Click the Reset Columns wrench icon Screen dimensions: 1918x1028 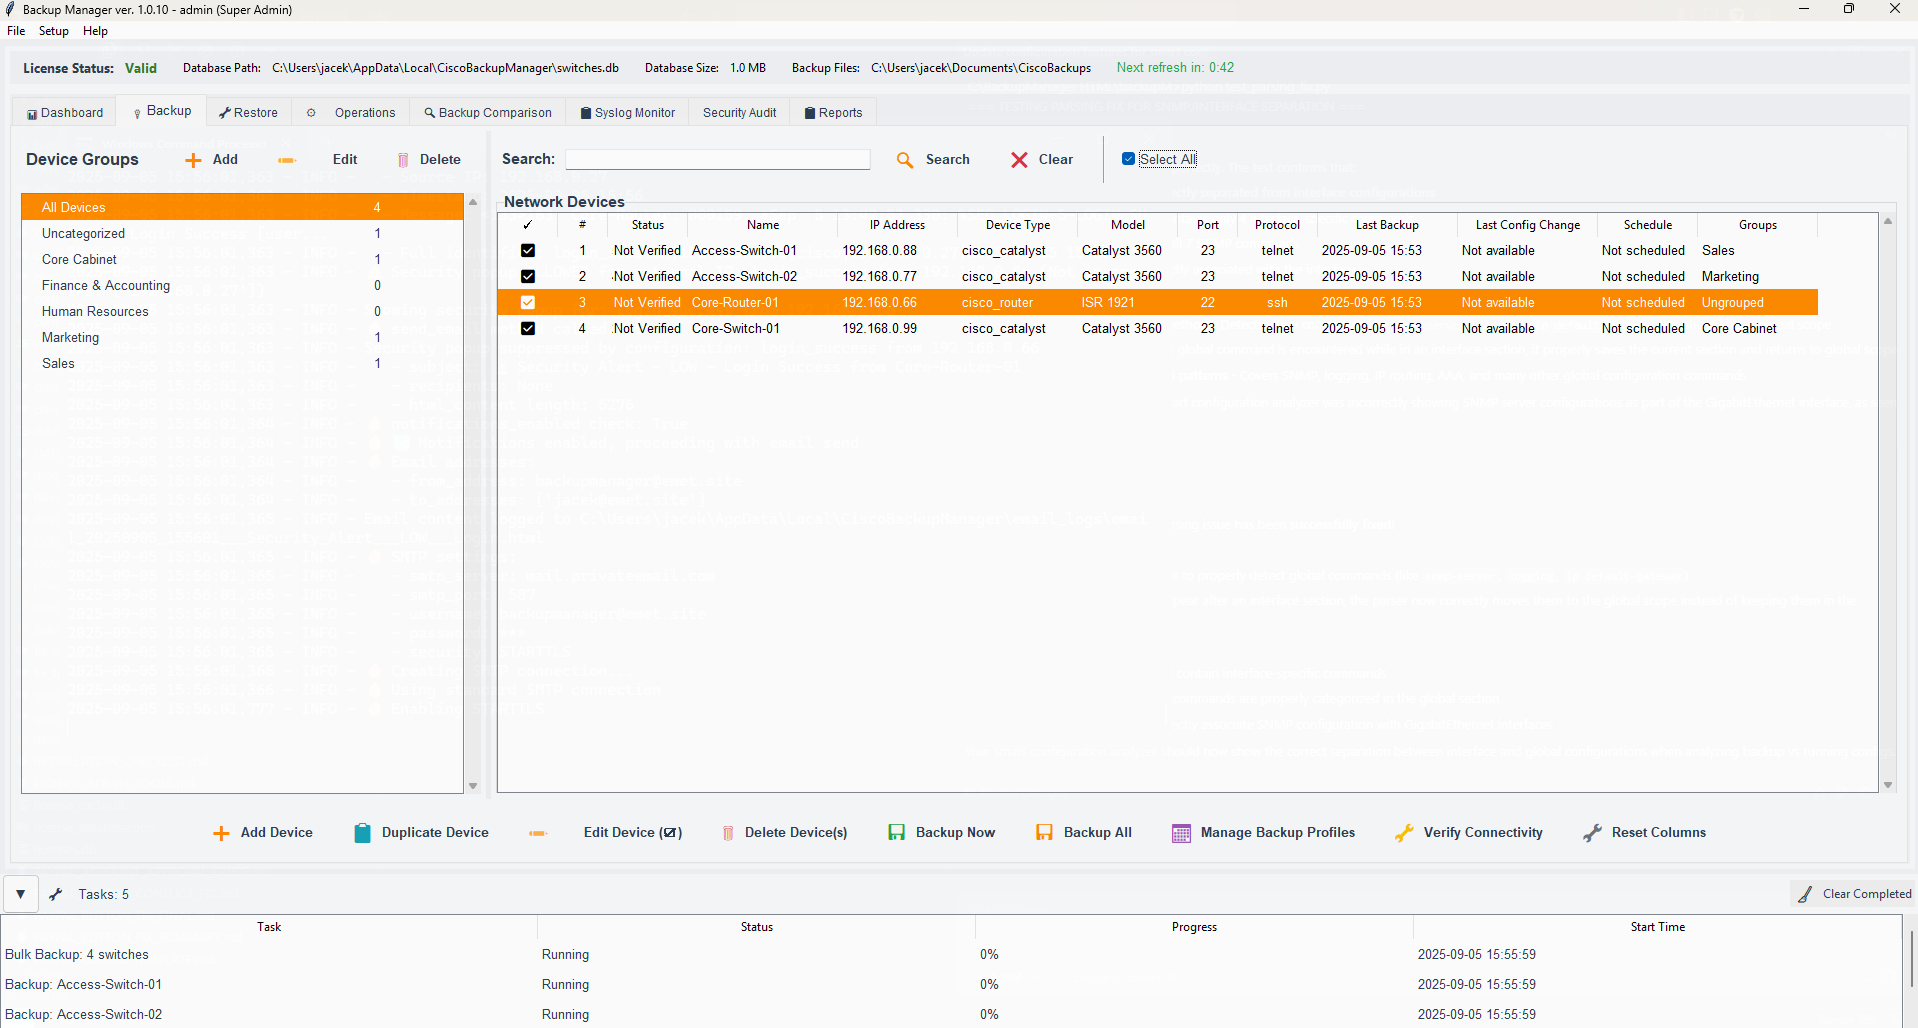point(1592,832)
